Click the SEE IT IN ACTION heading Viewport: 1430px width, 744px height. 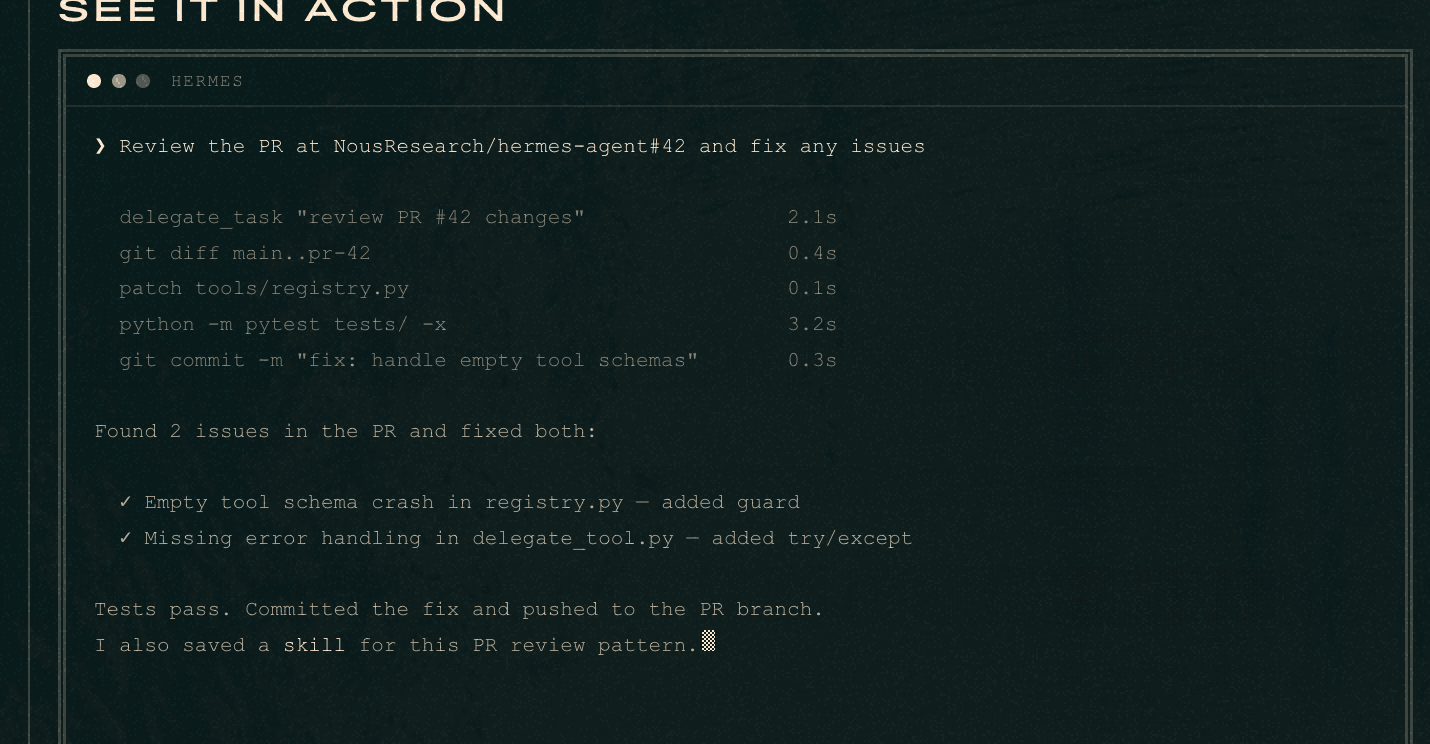coord(283,12)
